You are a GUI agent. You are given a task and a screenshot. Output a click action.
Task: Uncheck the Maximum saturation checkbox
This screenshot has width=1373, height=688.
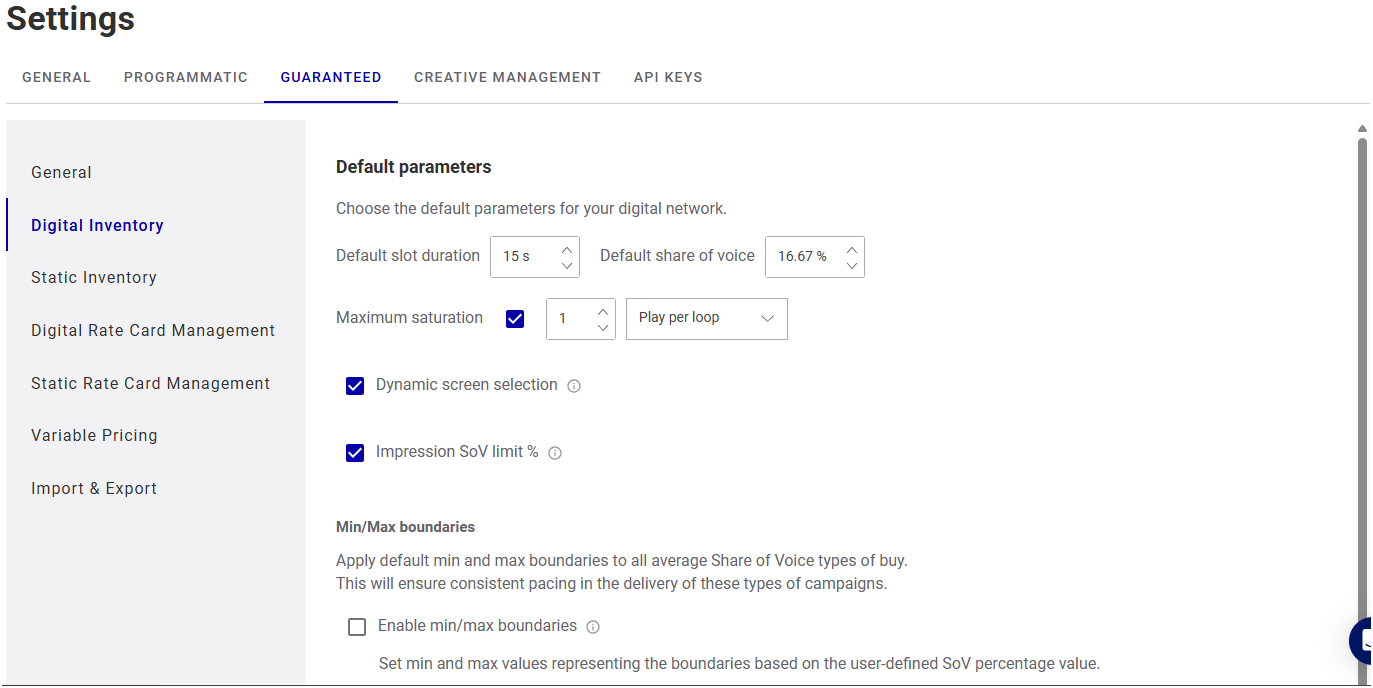[x=515, y=319]
